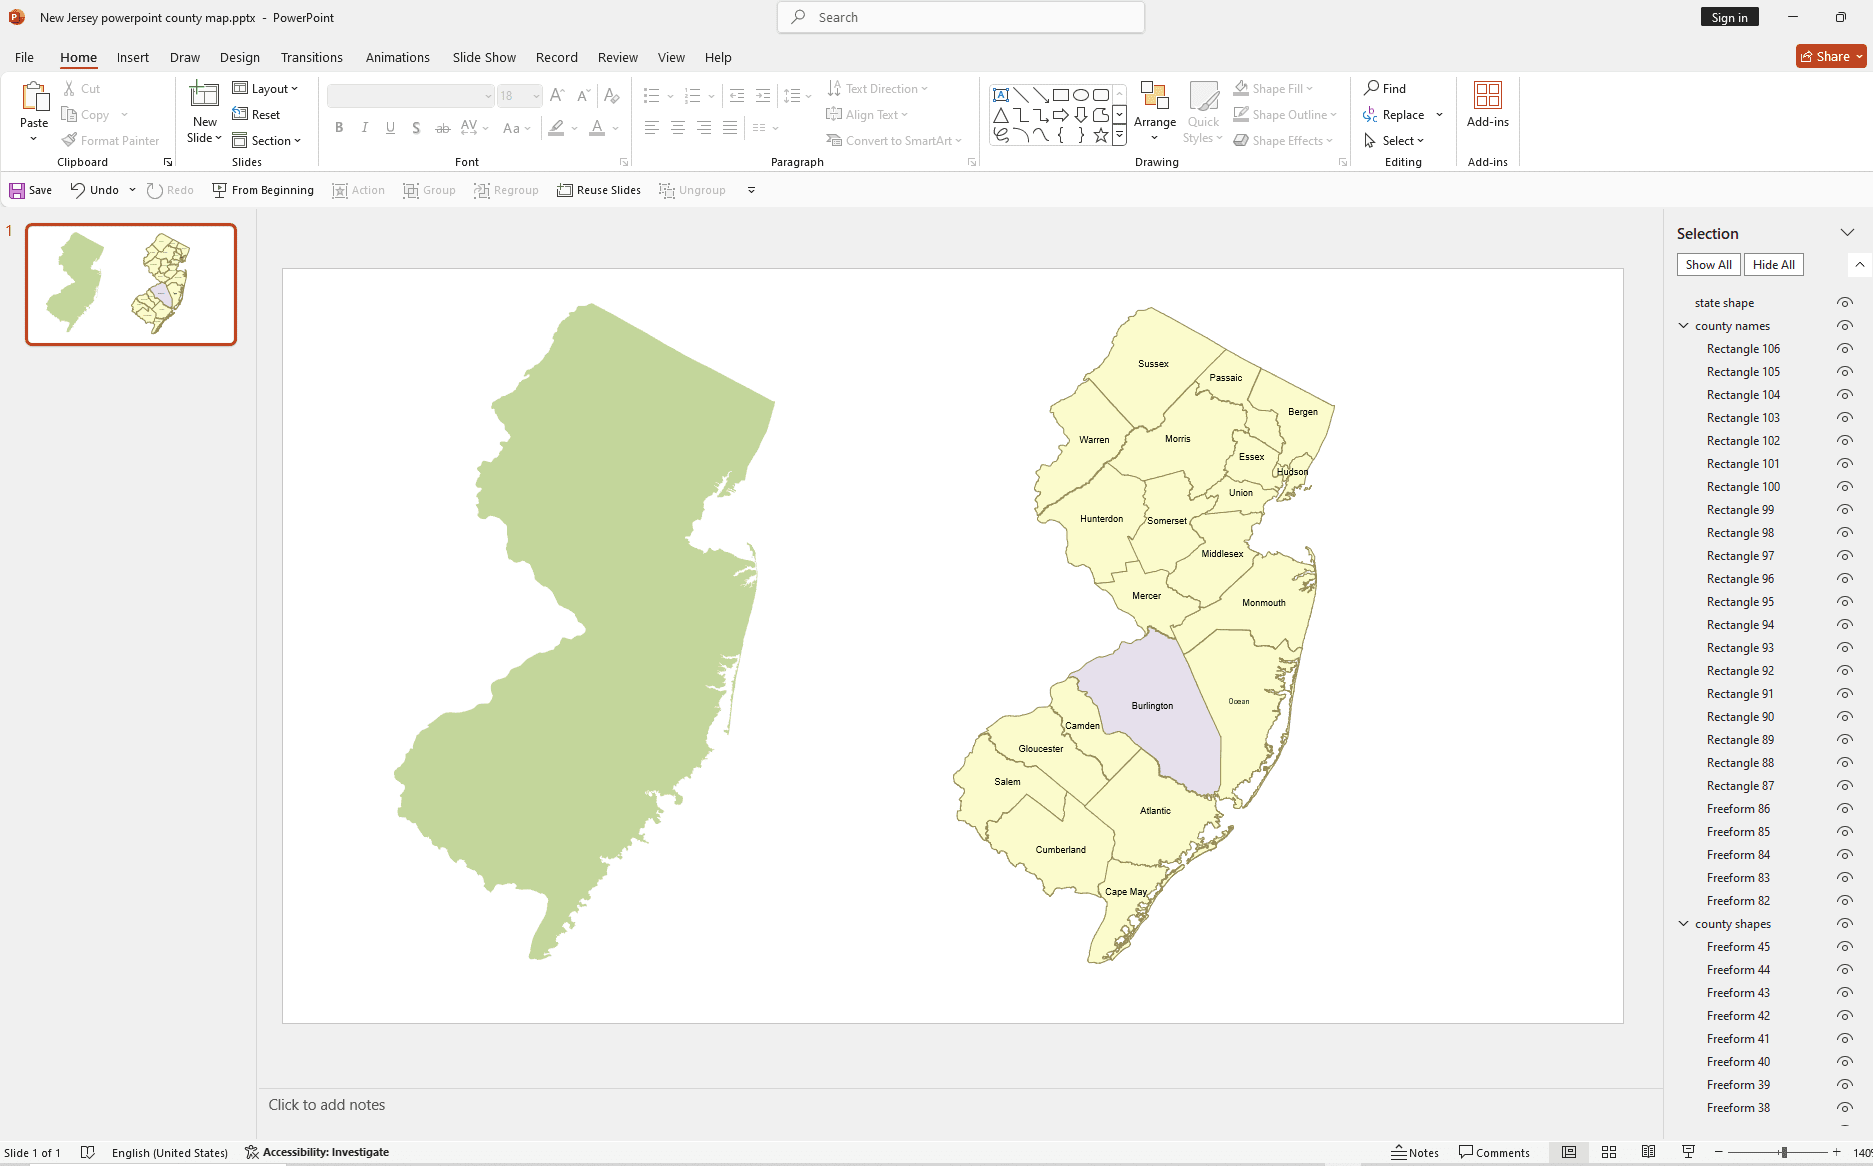Open the Select dropdown in Editing
The width and height of the screenshot is (1873, 1166).
coord(1394,141)
